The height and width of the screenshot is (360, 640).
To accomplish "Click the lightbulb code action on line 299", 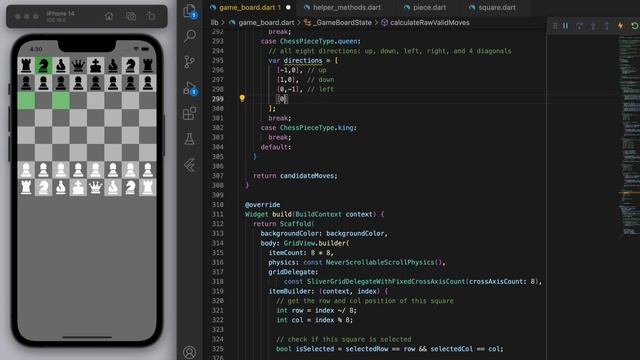I will [x=242, y=98].
